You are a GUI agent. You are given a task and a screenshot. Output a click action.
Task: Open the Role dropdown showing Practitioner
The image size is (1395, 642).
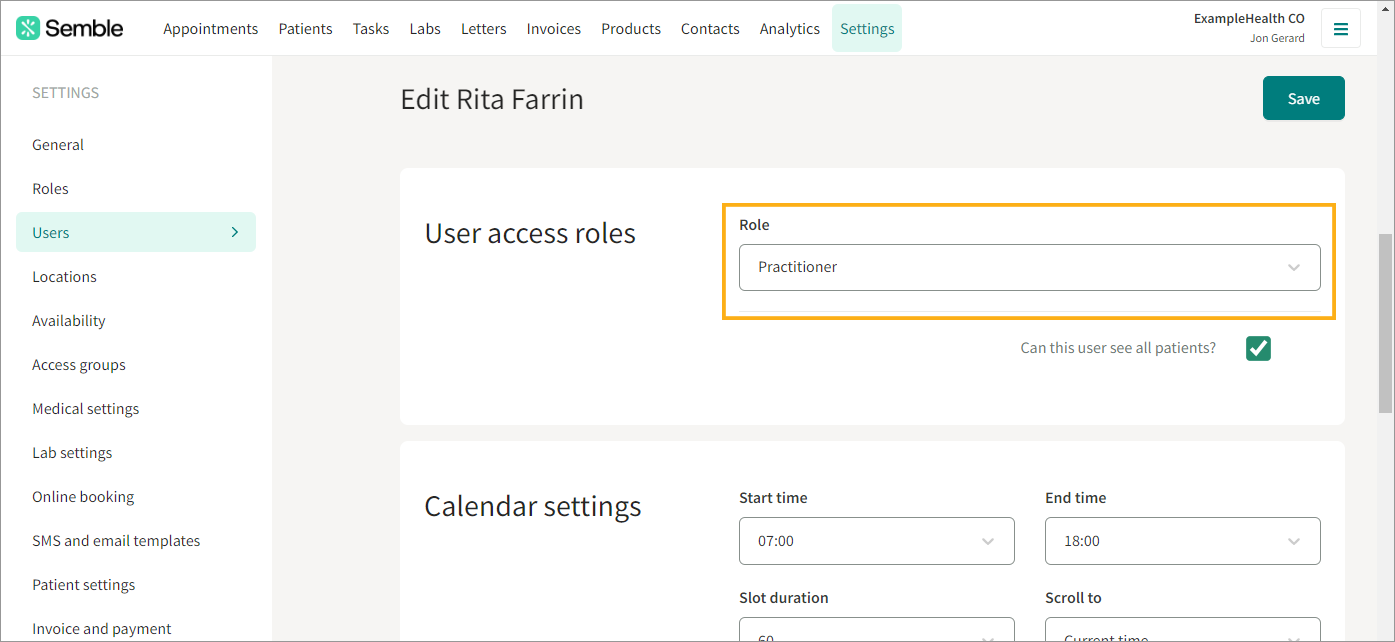coord(1029,267)
